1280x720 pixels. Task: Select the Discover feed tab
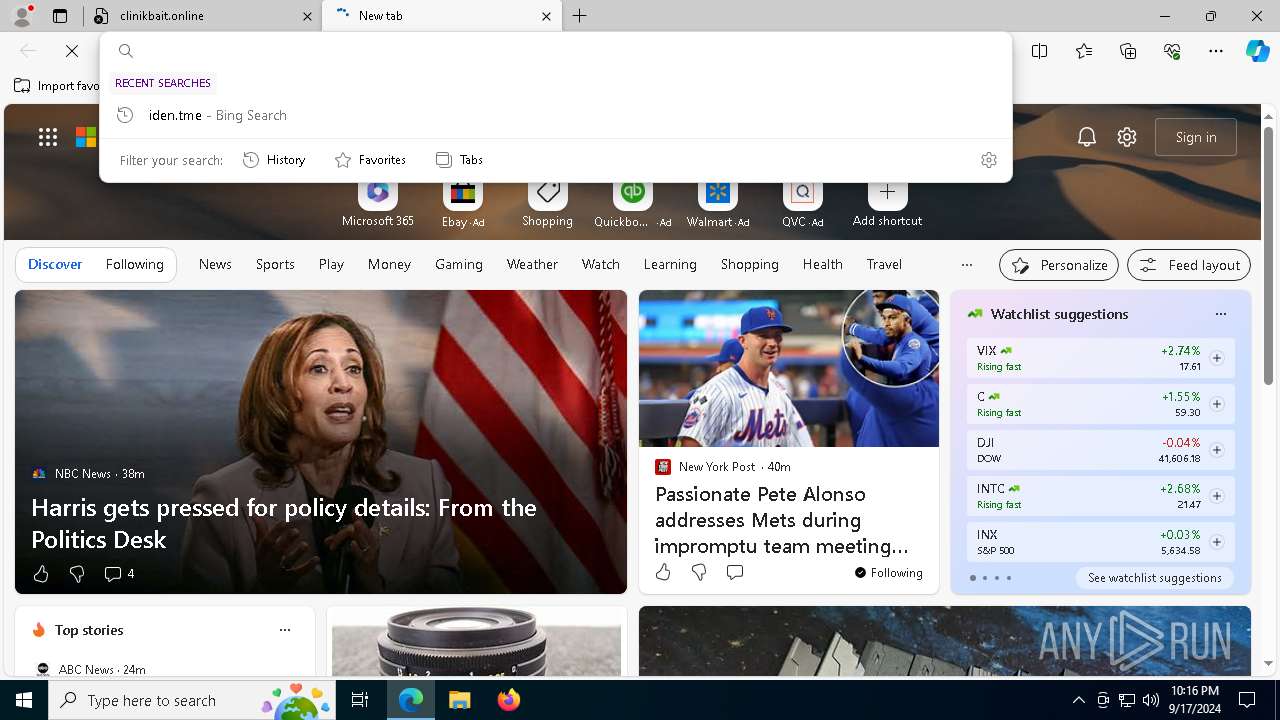coord(55,264)
